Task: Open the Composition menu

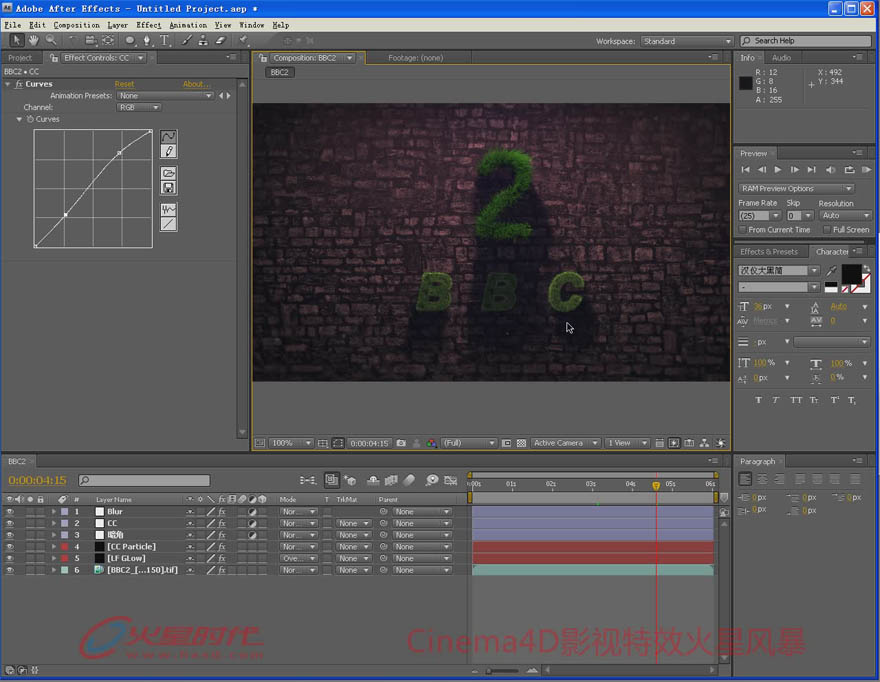Action: (x=76, y=25)
